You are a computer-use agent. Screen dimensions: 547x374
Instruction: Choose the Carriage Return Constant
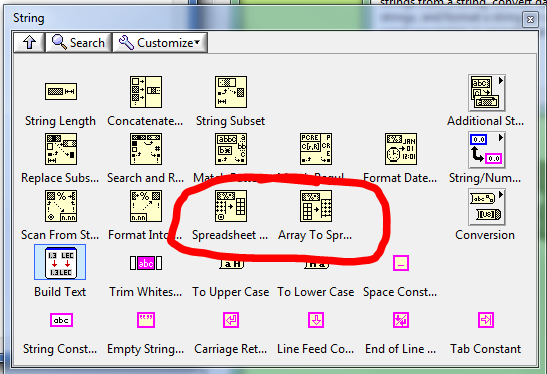coord(231,320)
